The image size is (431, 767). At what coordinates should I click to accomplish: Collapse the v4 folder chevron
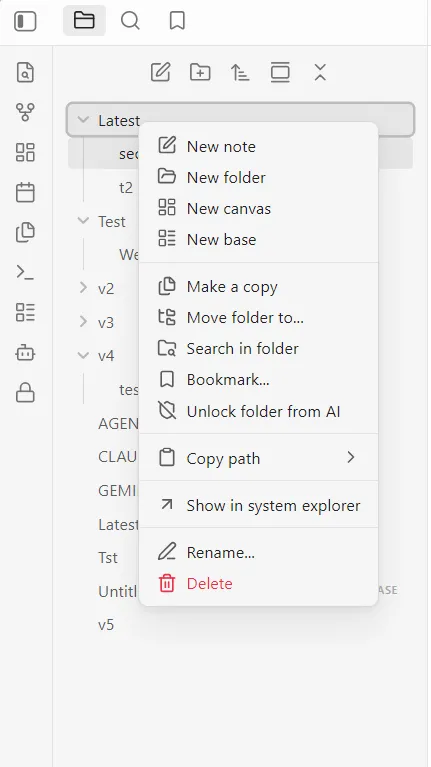click(x=83, y=356)
